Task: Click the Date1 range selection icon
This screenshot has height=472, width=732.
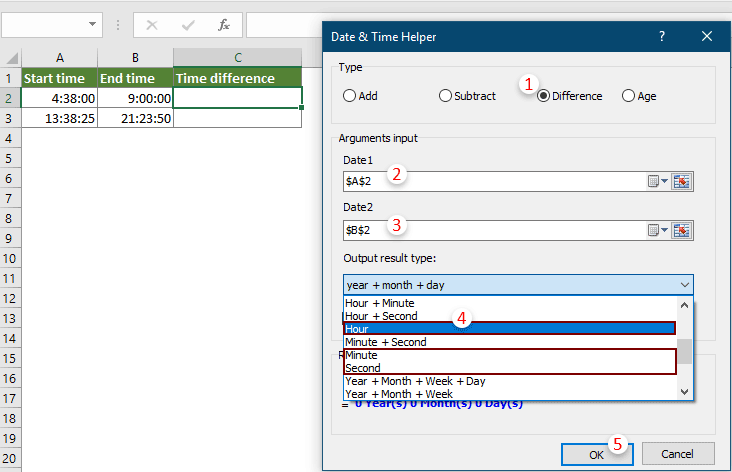Action: [x=682, y=181]
